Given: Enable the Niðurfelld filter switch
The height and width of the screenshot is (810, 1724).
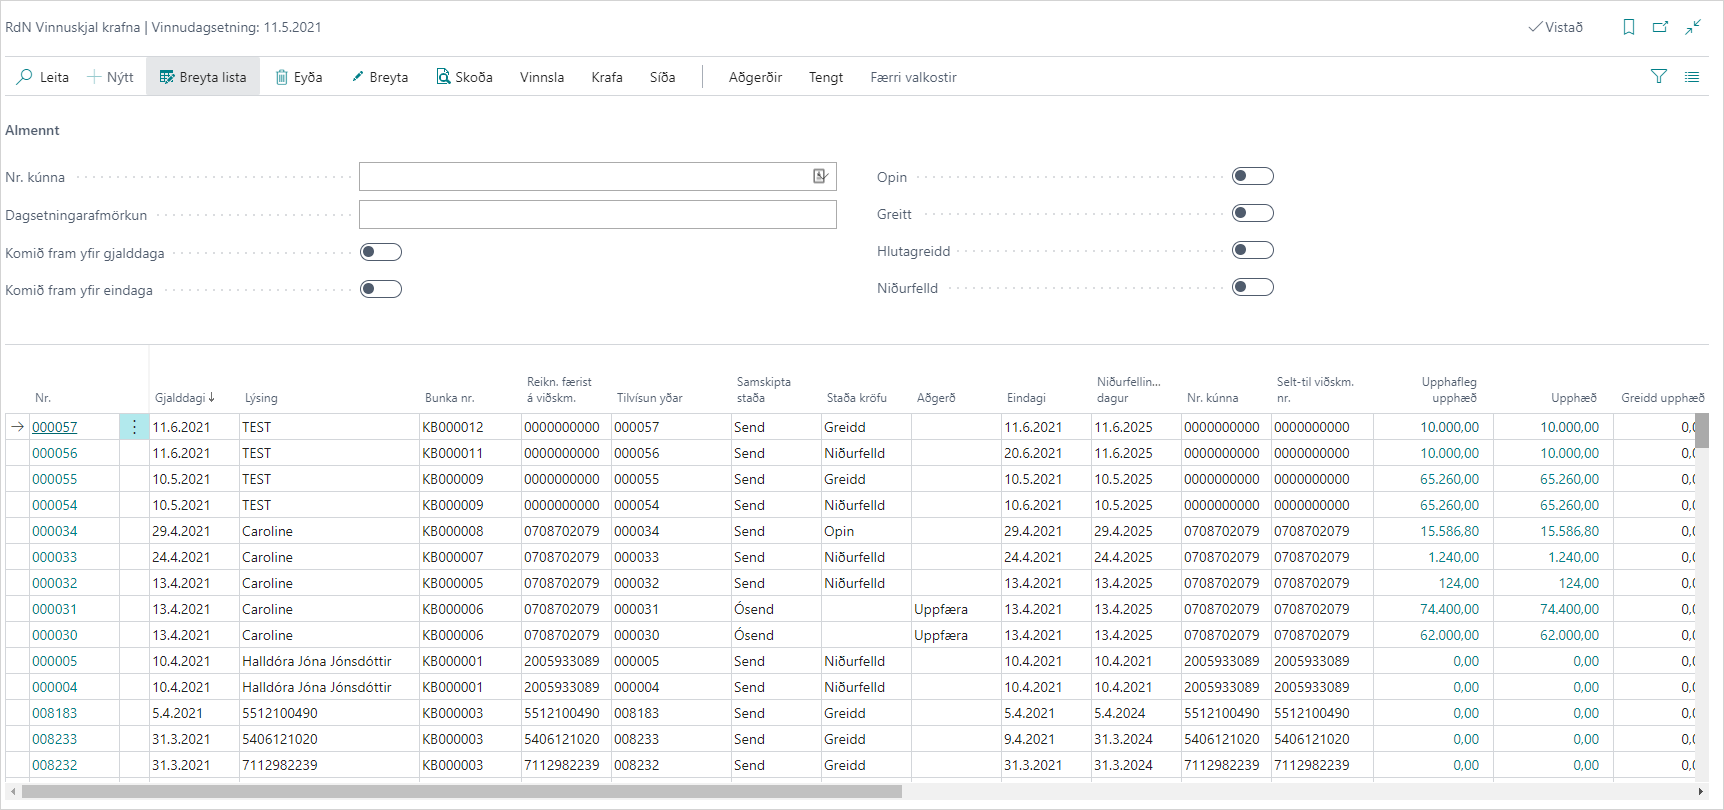Looking at the screenshot, I should [x=1253, y=287].
